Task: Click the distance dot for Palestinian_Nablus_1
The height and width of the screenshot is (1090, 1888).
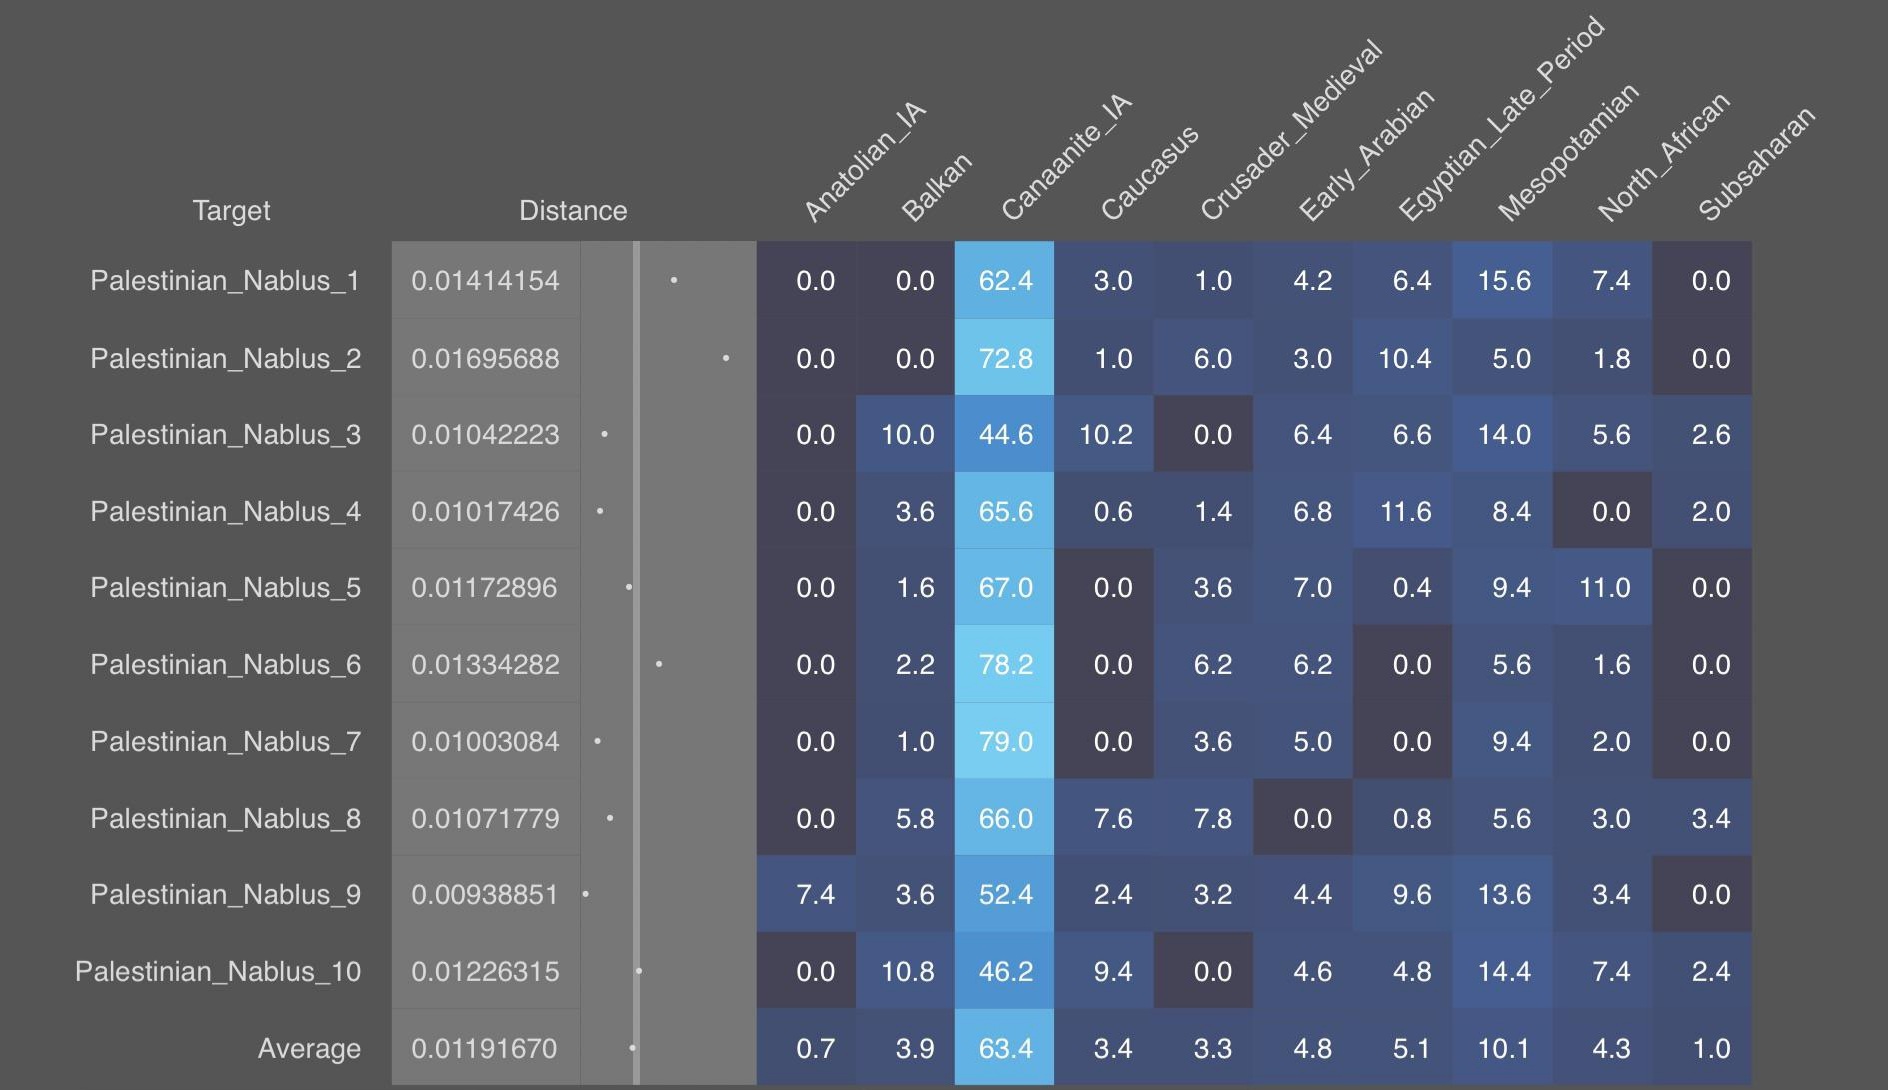Action: click(674, 280)
